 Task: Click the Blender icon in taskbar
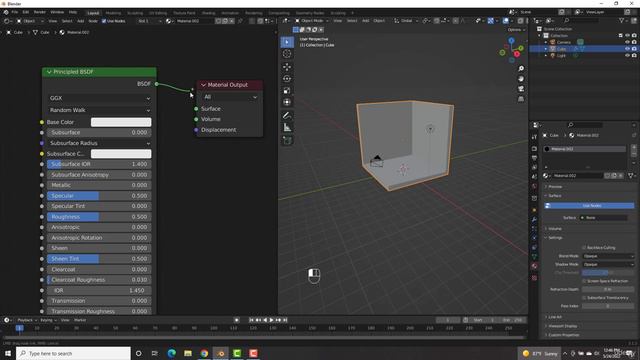(220, 353)
